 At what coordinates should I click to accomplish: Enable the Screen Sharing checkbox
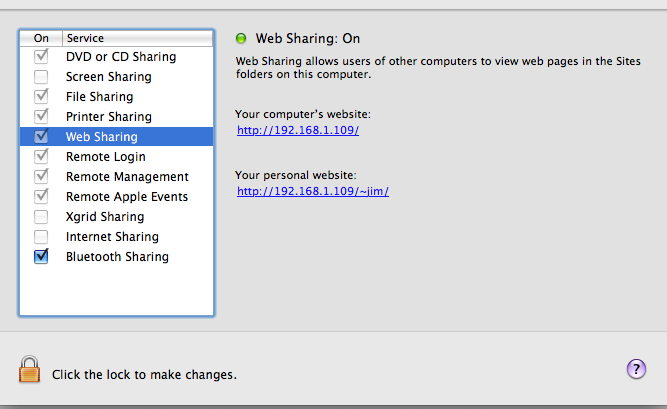click(41, 77)
